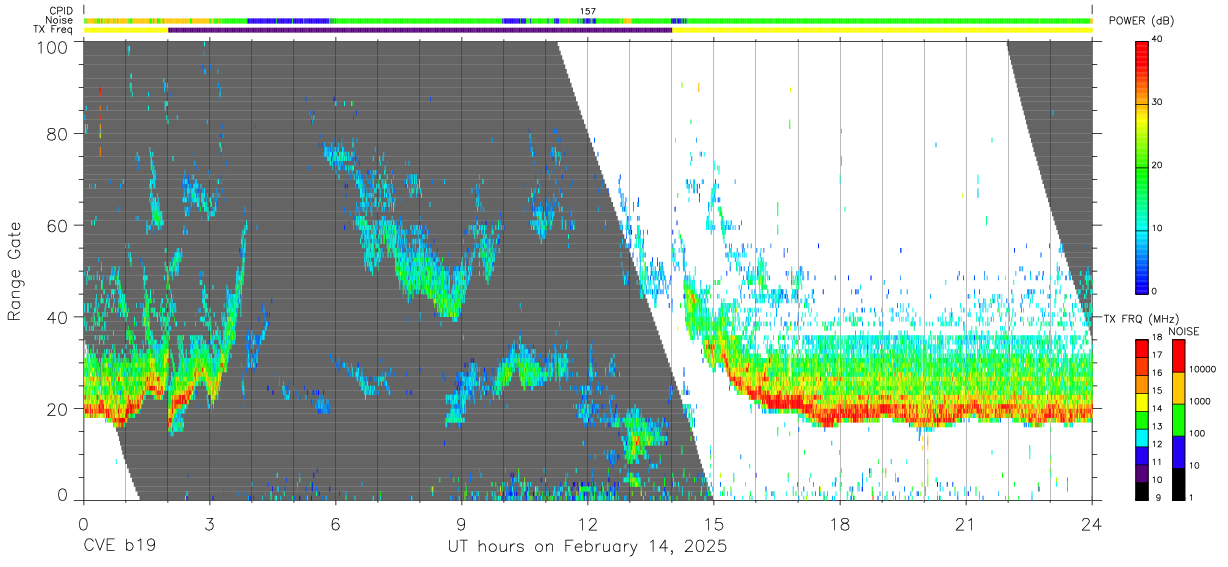This screenshot has width=1228, height=567.
Task: Click the Range Gate axis title
Action: point(15,273)
